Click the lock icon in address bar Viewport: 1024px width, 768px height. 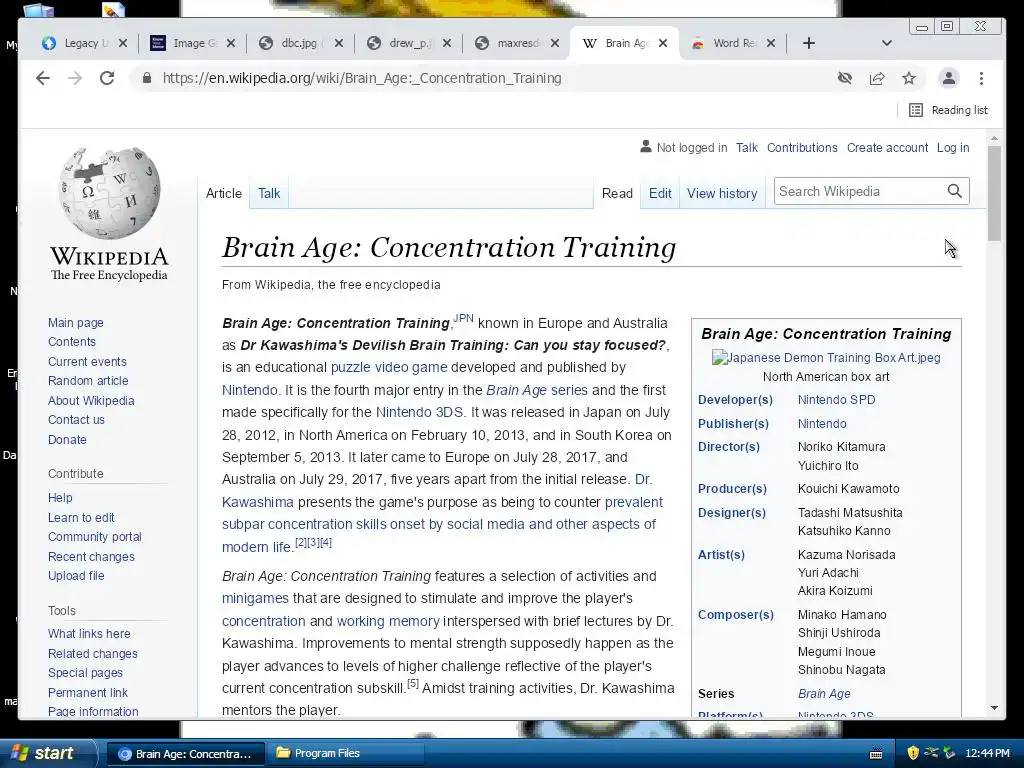point(147,78)
